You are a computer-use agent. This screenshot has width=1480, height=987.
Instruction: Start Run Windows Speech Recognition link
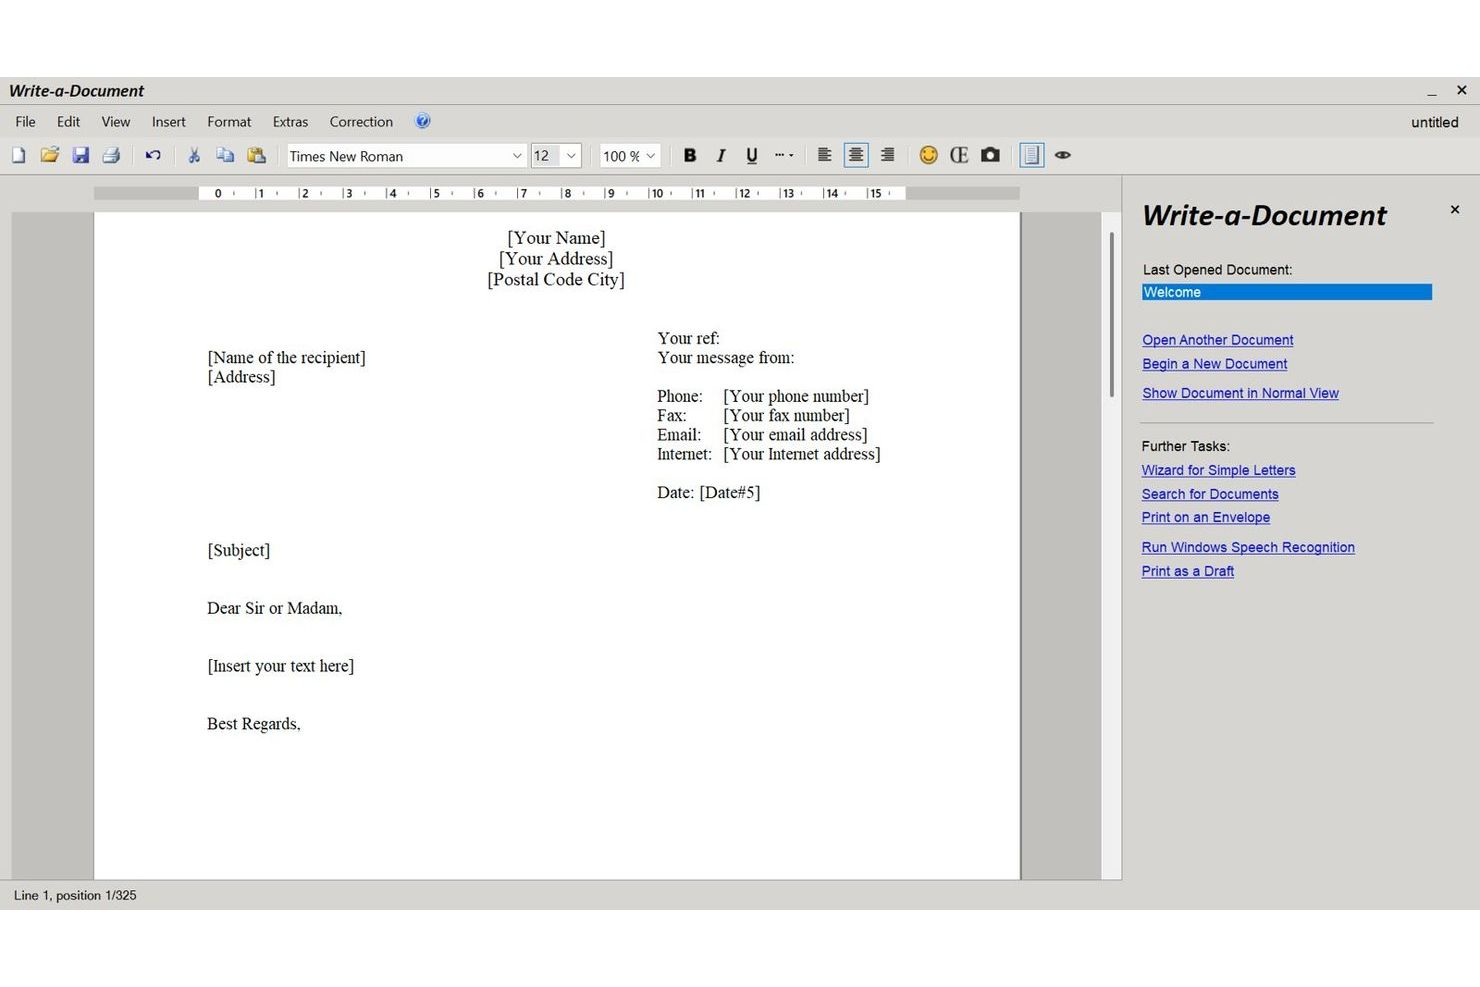pos(1248,547)
